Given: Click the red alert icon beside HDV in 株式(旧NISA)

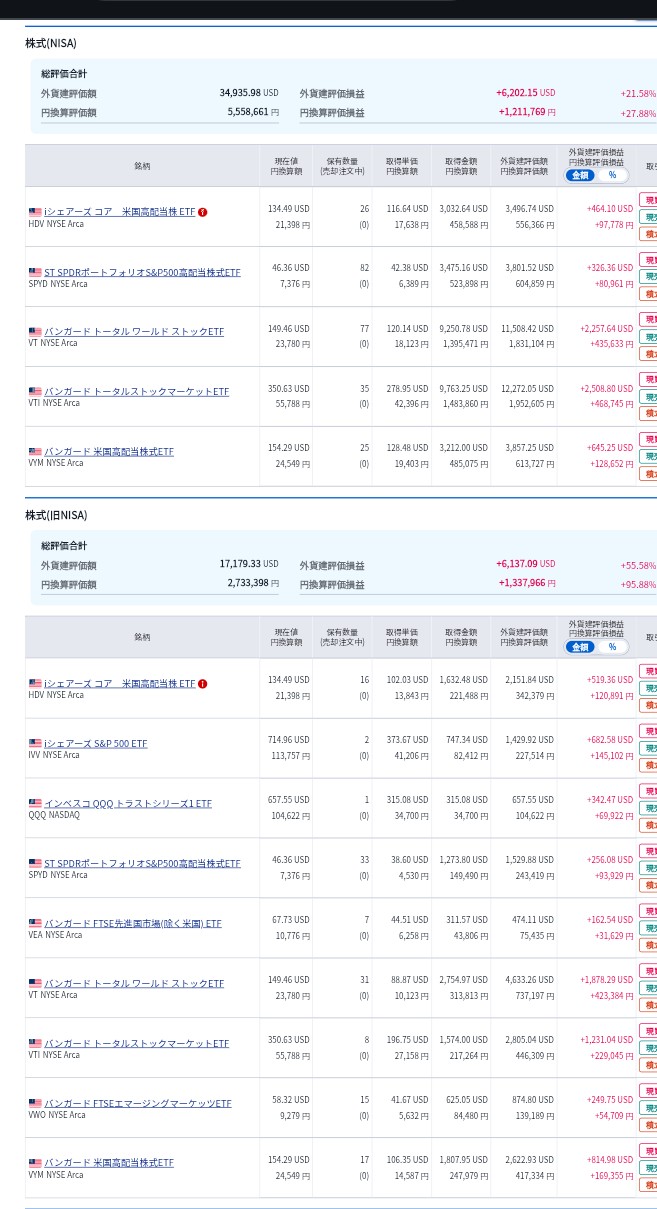Looking at the screenshot, I should coord(203,684).
